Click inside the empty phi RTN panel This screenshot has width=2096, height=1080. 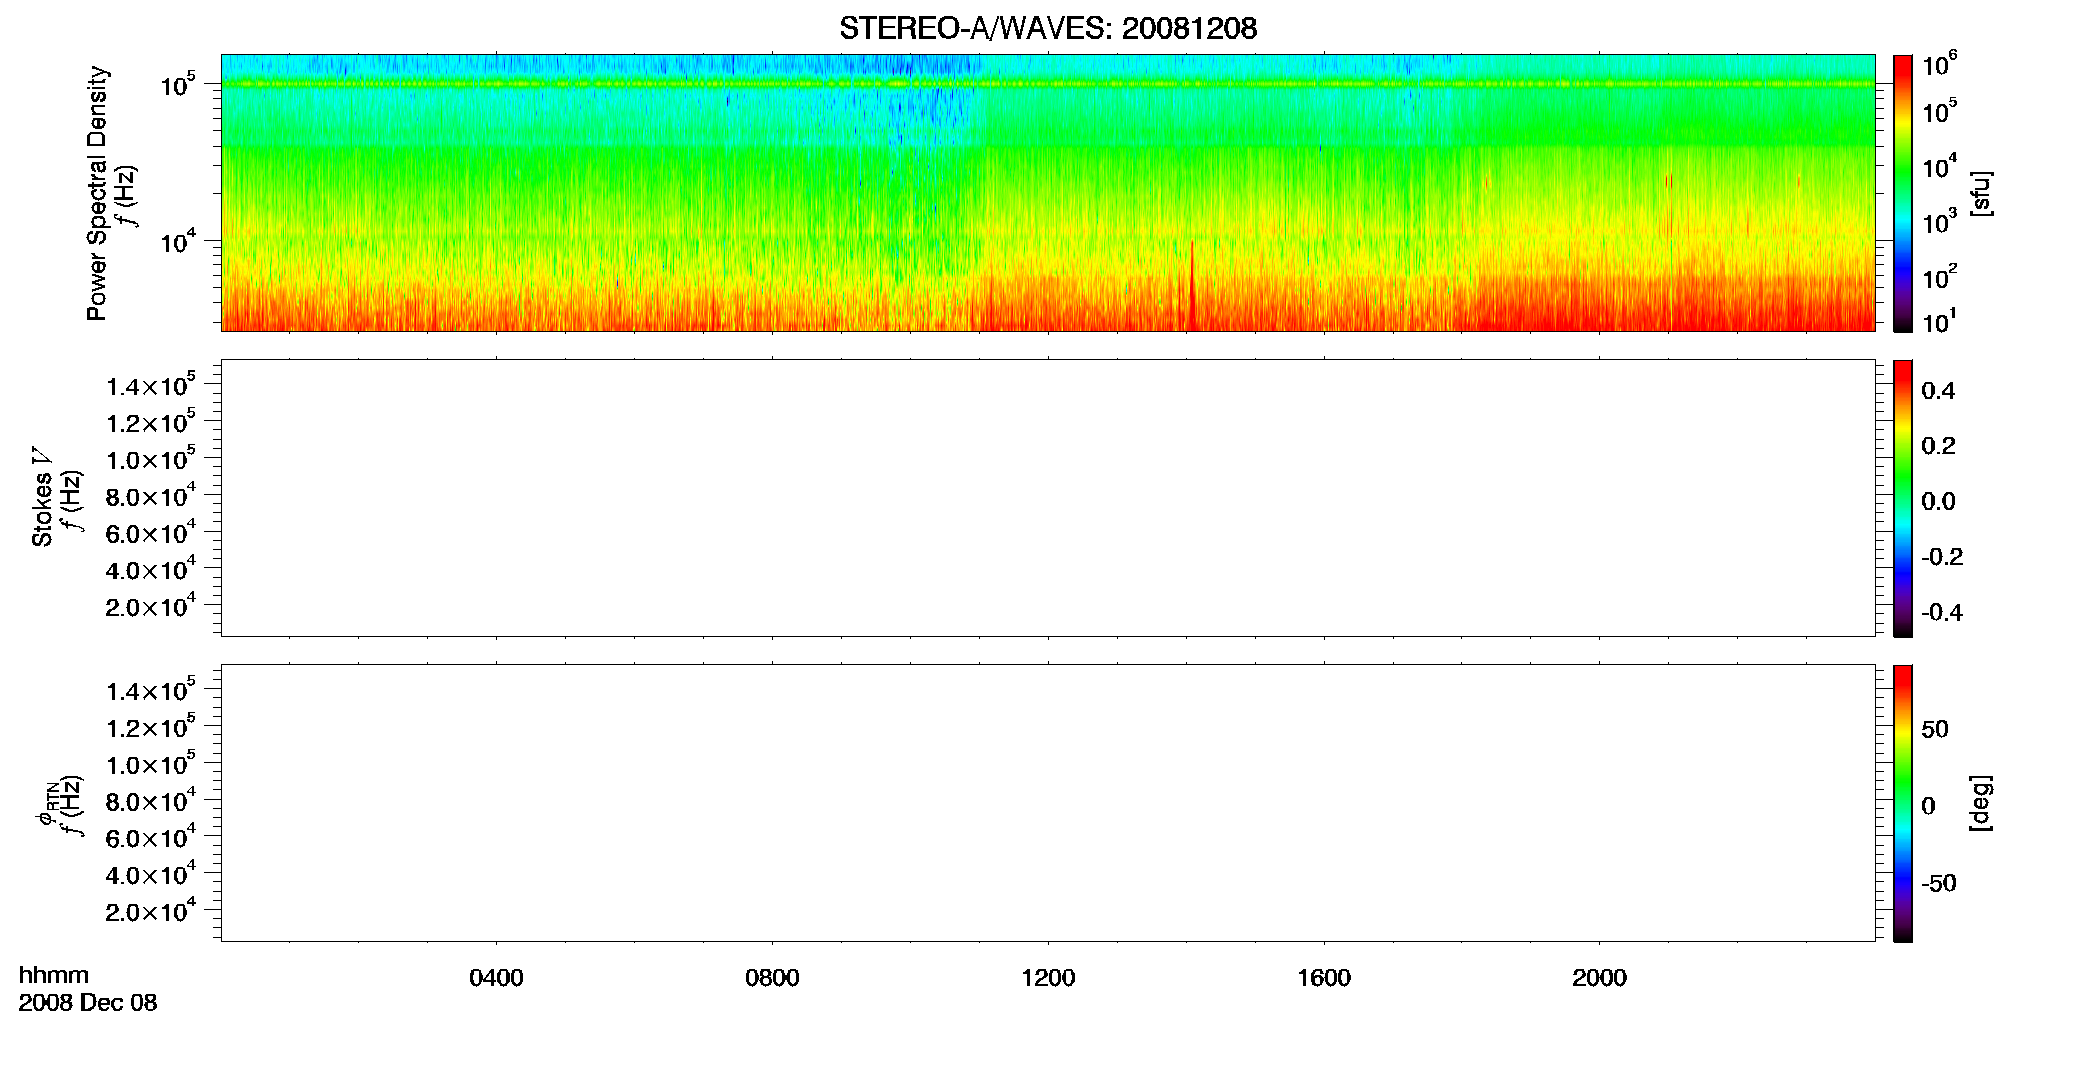(1048, 803)
